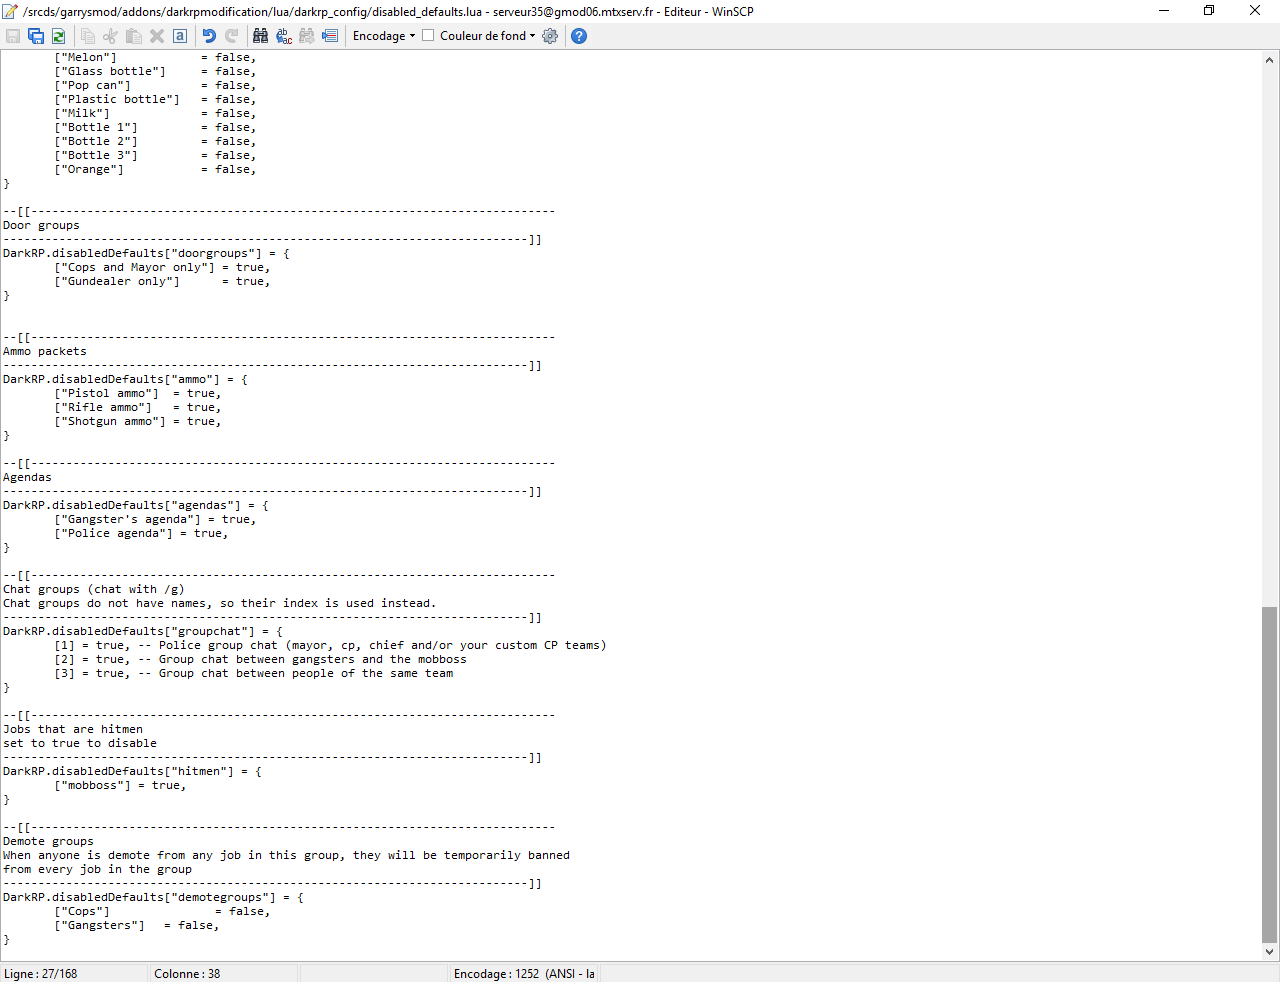
Task: Click the Select All icon
Action: (180, 36)
